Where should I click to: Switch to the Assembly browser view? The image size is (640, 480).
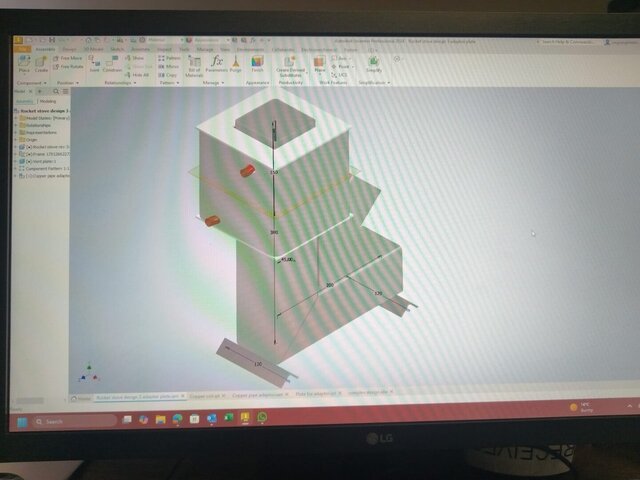pyautogui.click(x=24, y=101)
